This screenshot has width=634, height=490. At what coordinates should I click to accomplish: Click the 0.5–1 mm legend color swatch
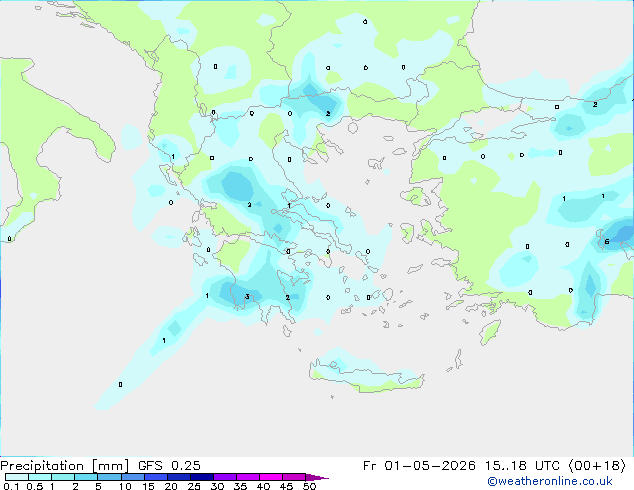[x=40, y=477]
